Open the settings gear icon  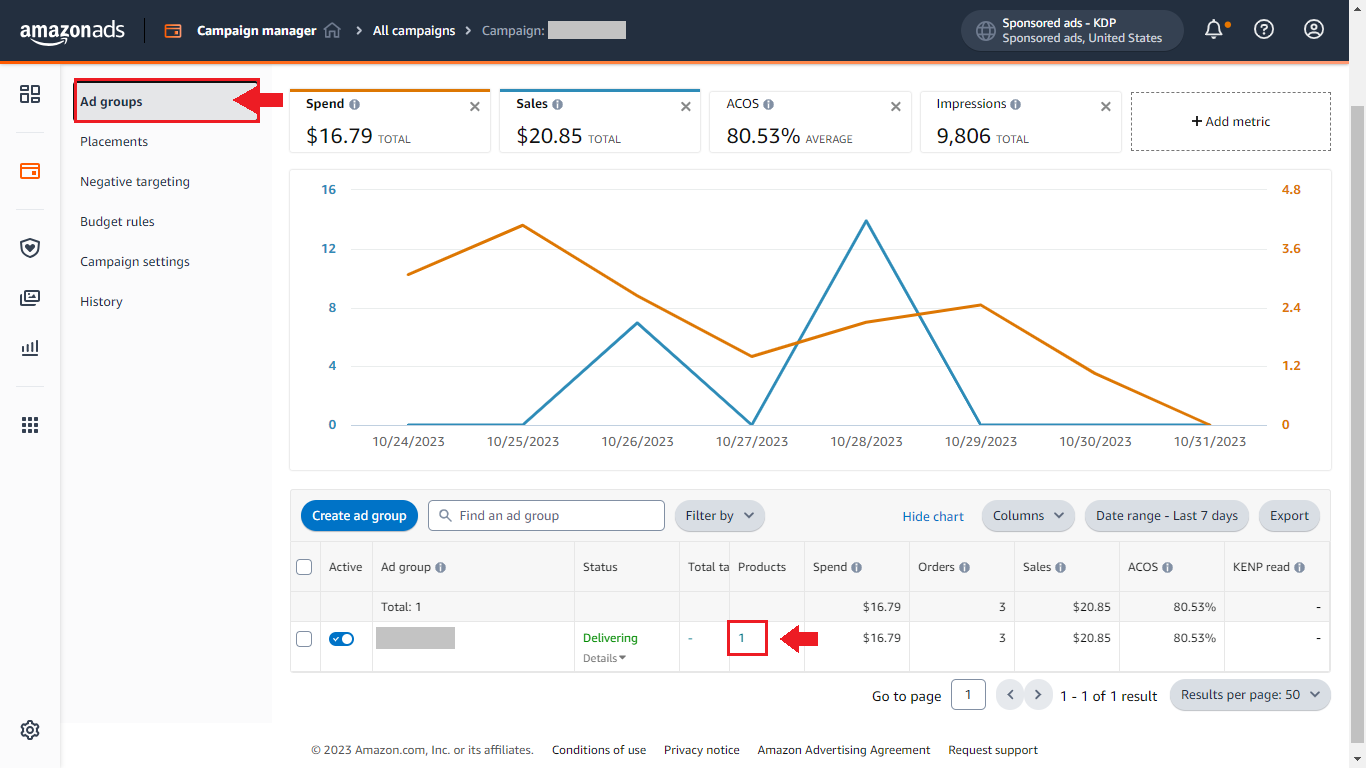click(29, 730)
